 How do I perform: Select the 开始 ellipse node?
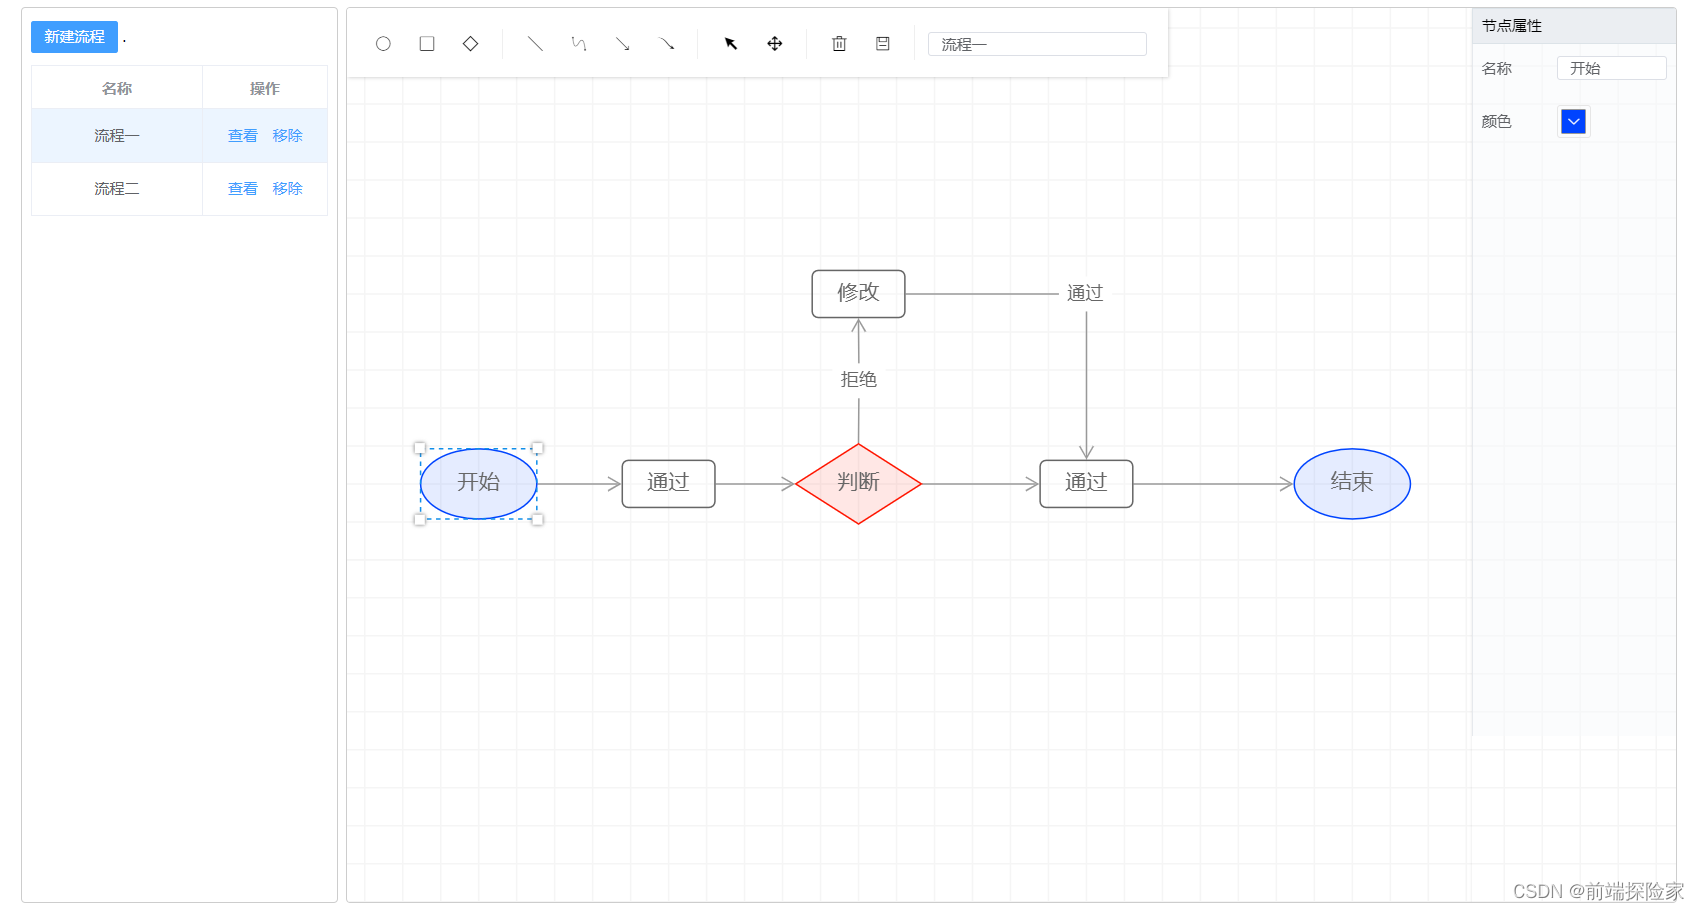pyautogui.click(x=479, y=484)
